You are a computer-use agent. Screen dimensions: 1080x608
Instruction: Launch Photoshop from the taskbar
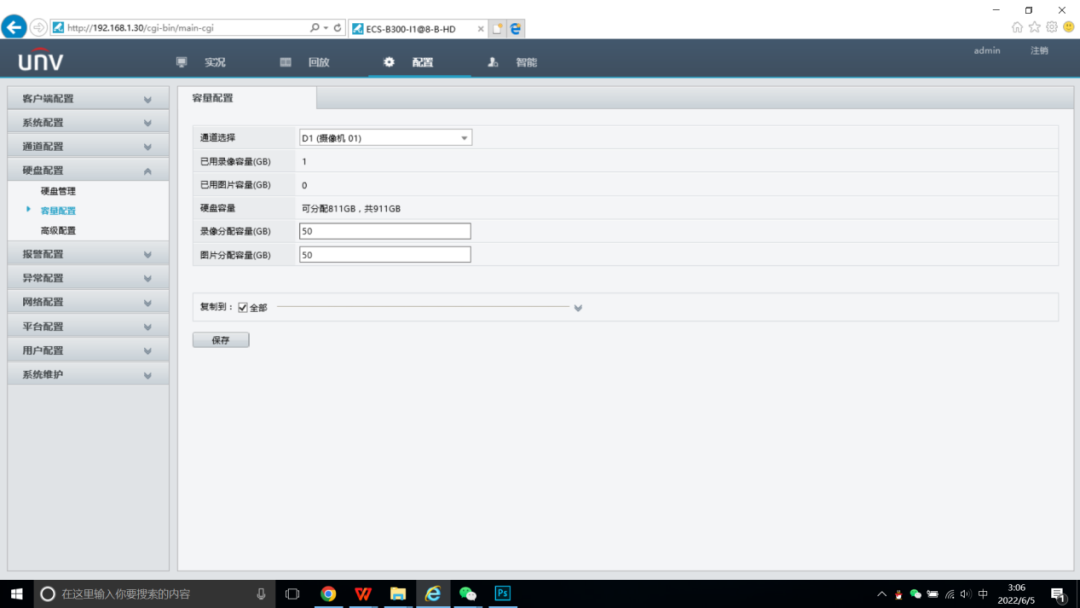[x=502, y=594]
